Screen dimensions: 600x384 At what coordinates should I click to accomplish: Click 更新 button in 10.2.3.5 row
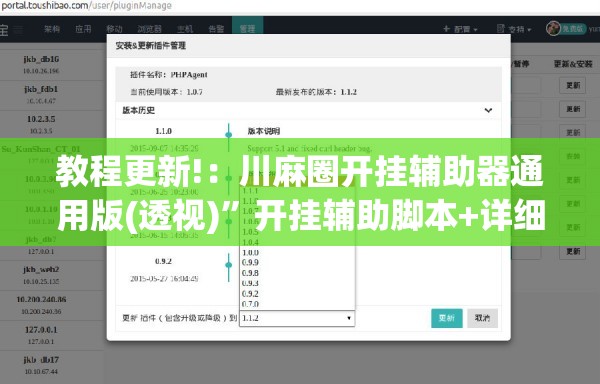tap(573, 132)
